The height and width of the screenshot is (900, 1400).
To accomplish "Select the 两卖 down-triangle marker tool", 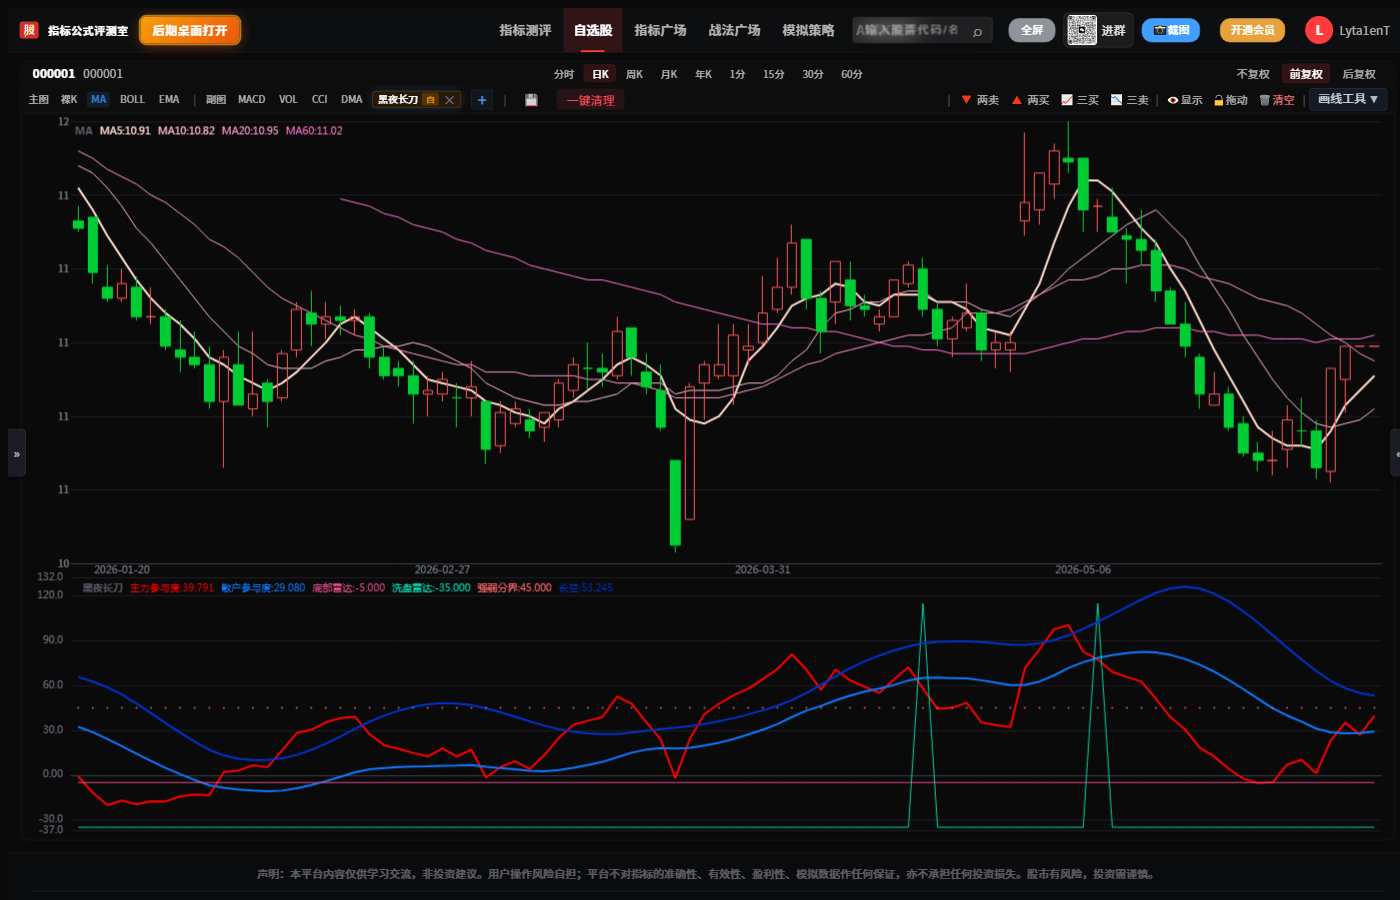I will click(x=980, y=100).
